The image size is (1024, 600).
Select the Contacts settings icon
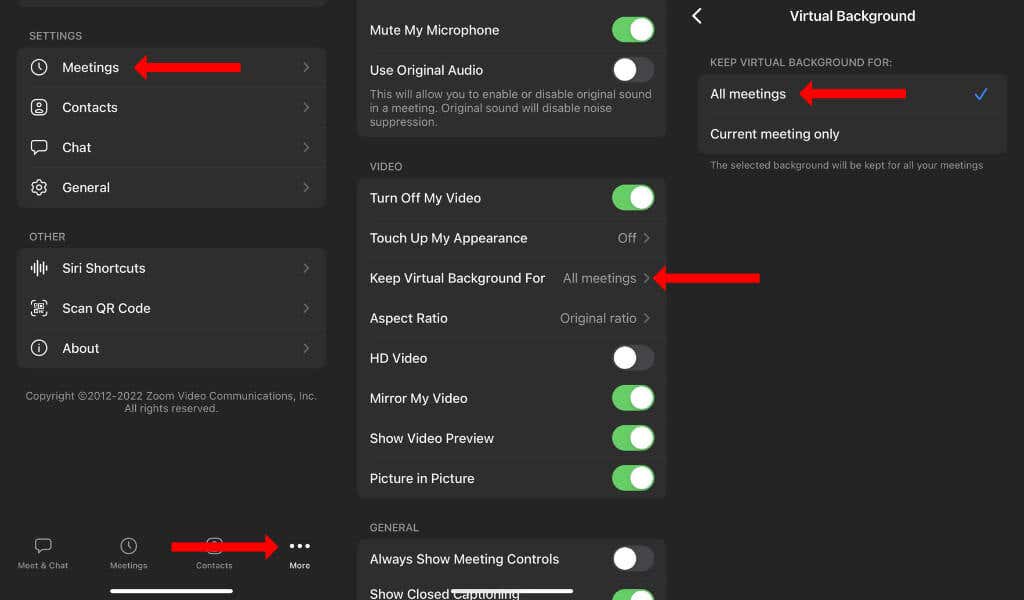38,107
